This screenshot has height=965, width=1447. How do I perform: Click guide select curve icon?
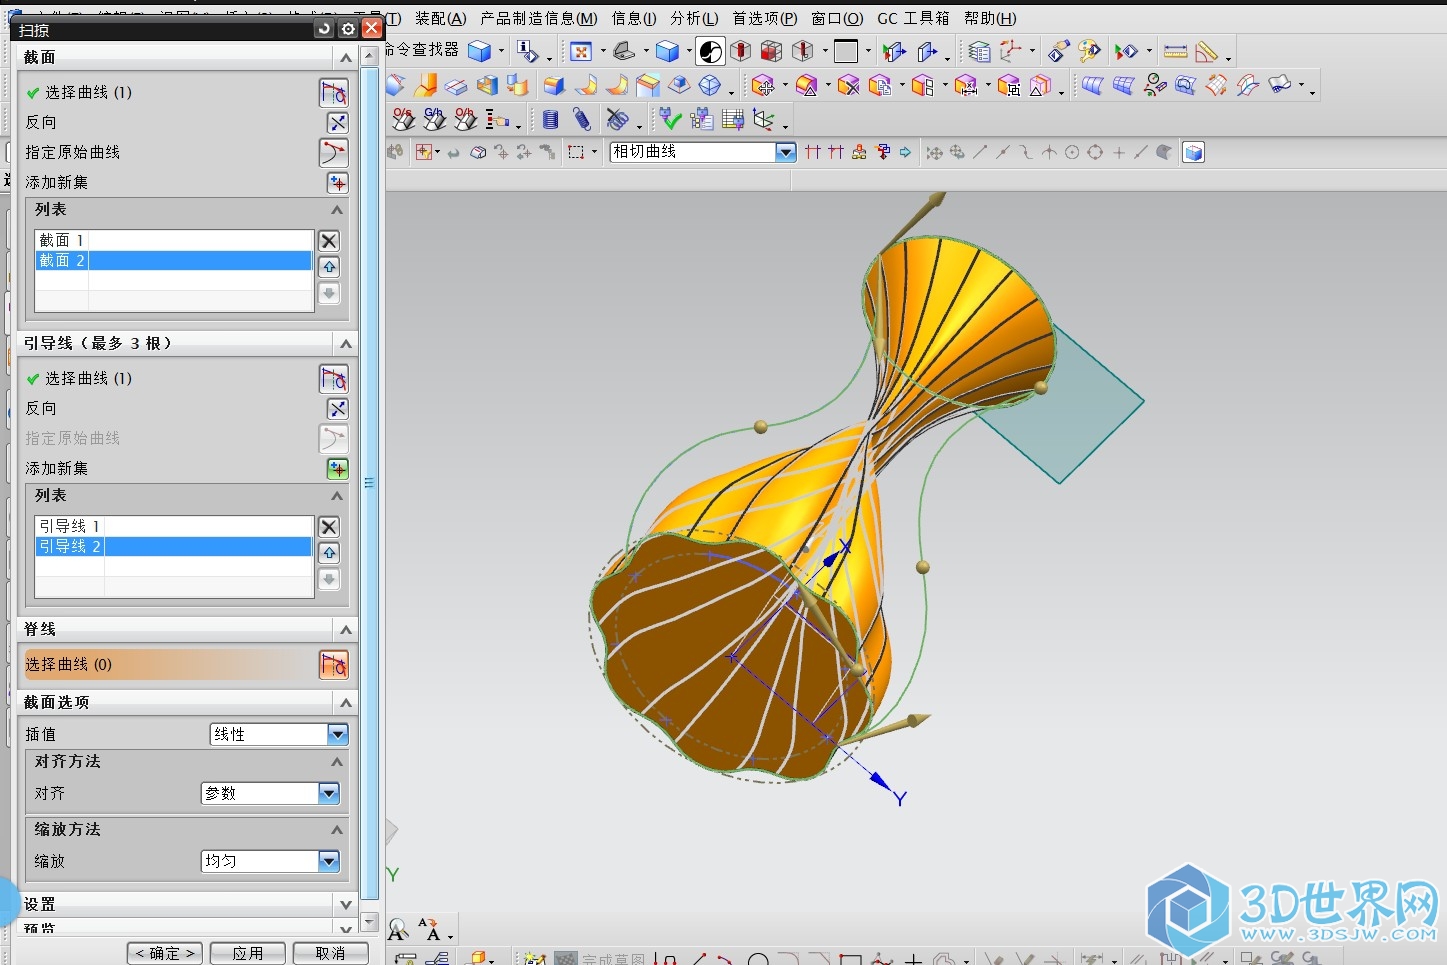334,379
